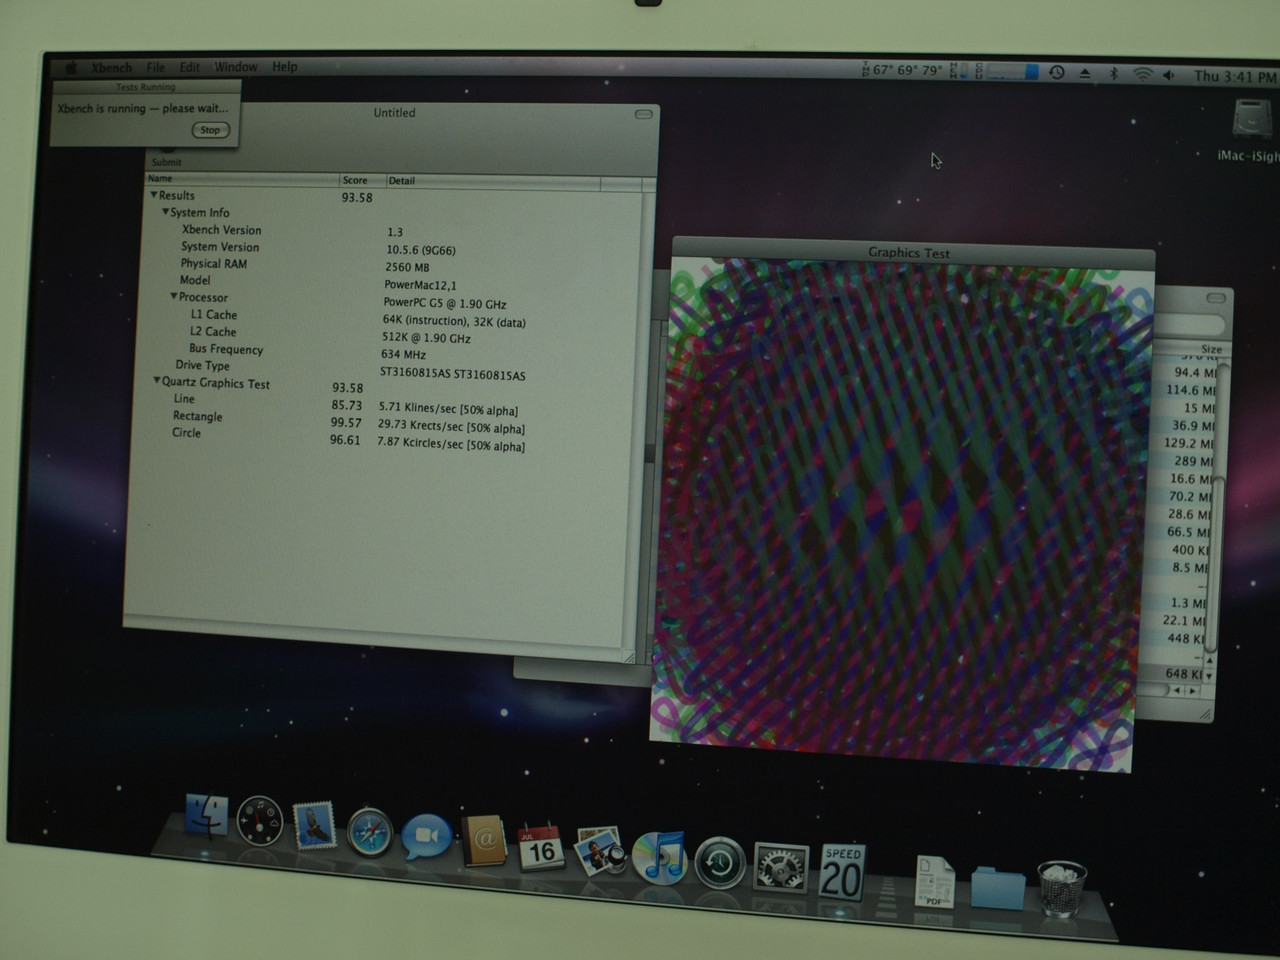Click the Eject menu bar icon

1085,73
